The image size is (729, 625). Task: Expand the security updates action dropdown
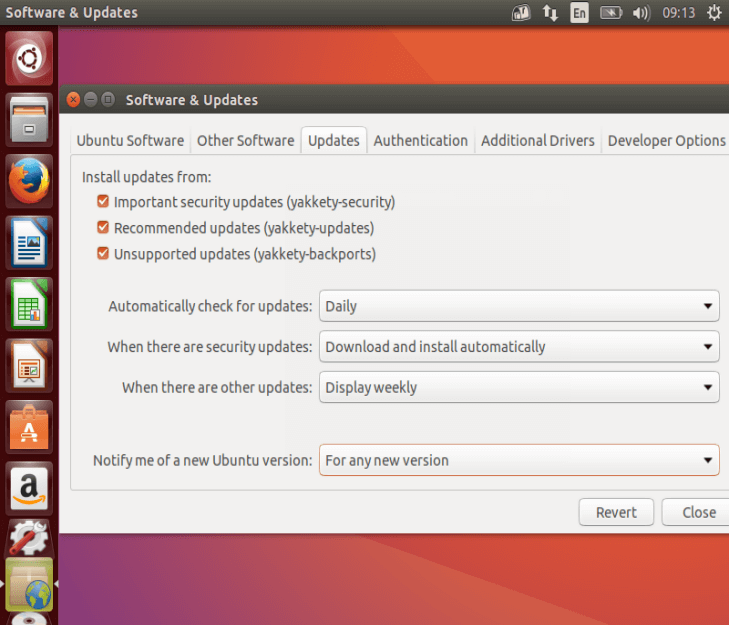[519, 346]
